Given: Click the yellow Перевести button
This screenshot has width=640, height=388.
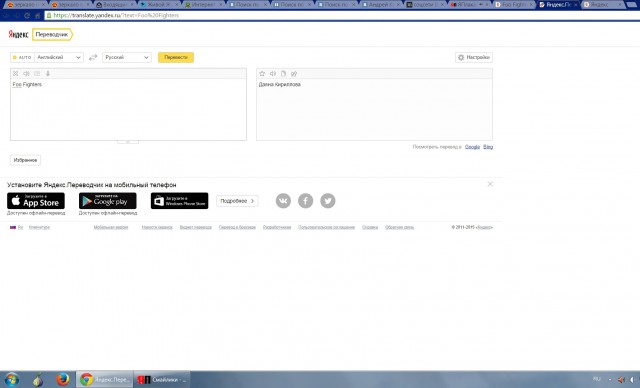Looking at the screenshot, I should (x=176, y=57).
